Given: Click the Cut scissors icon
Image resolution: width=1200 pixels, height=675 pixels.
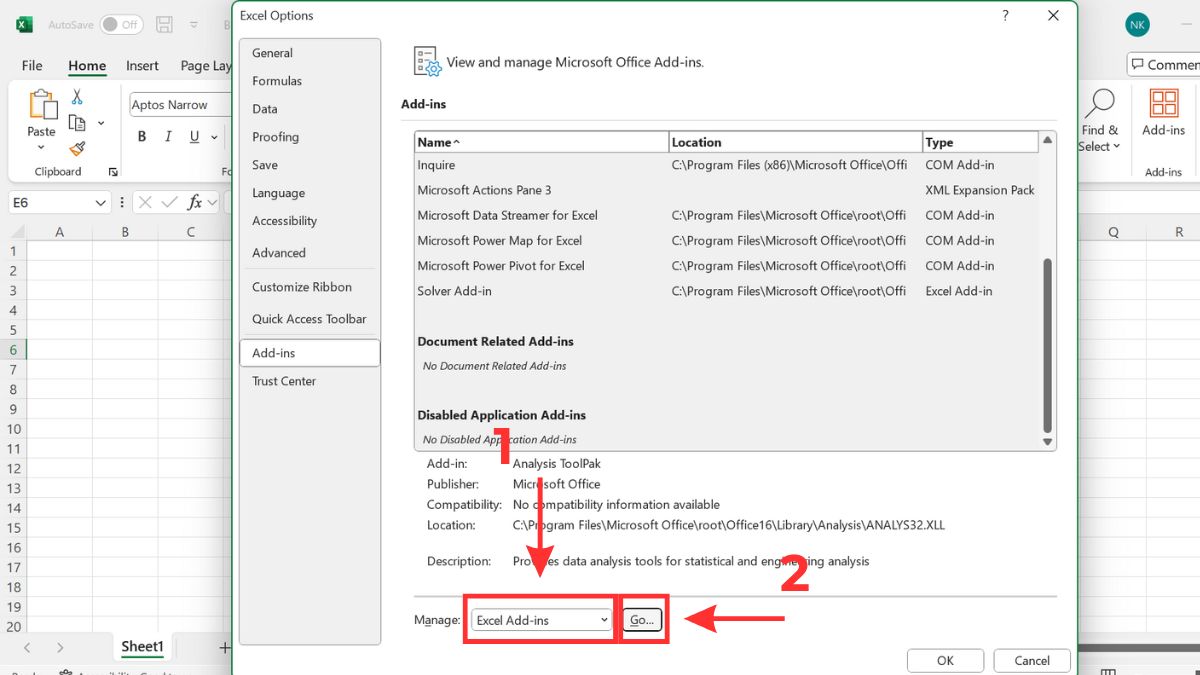Looking at the screenshot, I should (77, 97).
